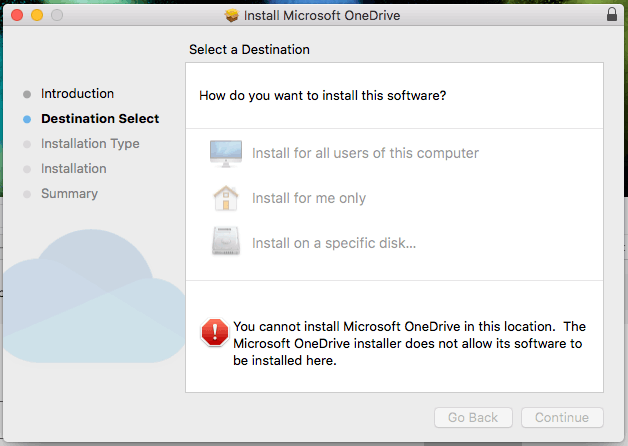
Task: Choose Install for all users of this computer
Action: 365,153
